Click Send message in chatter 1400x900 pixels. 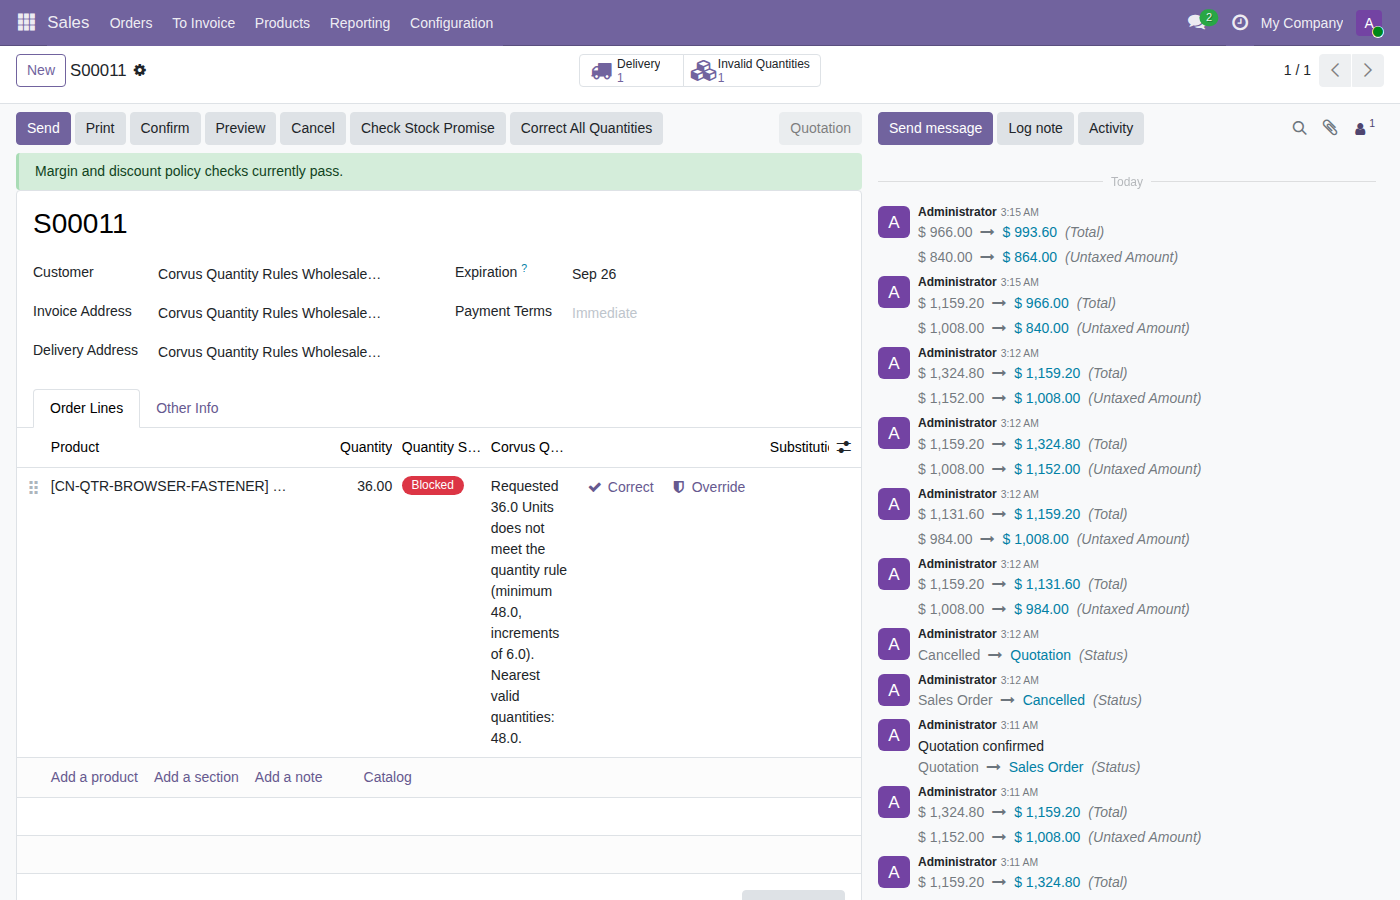click(935, 128)
